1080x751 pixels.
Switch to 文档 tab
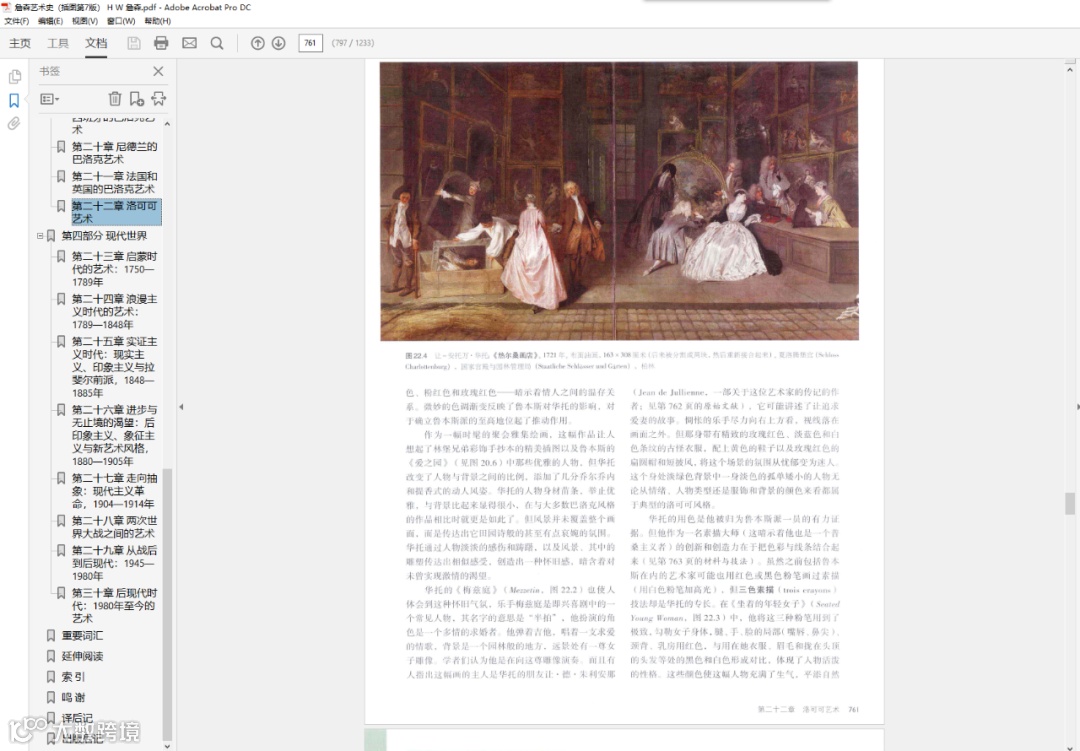(x=96, y=43)
